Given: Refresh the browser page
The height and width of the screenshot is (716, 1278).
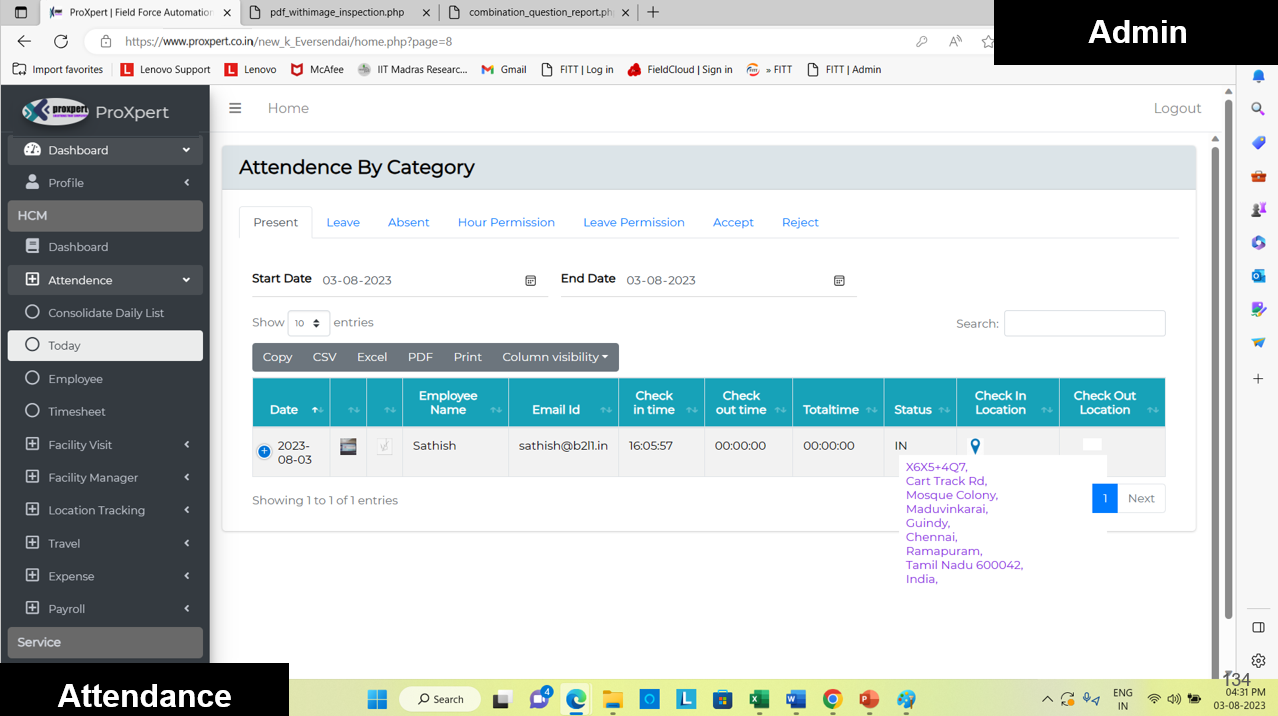Looking at the screenshot, I should click(x=61, y=41).
